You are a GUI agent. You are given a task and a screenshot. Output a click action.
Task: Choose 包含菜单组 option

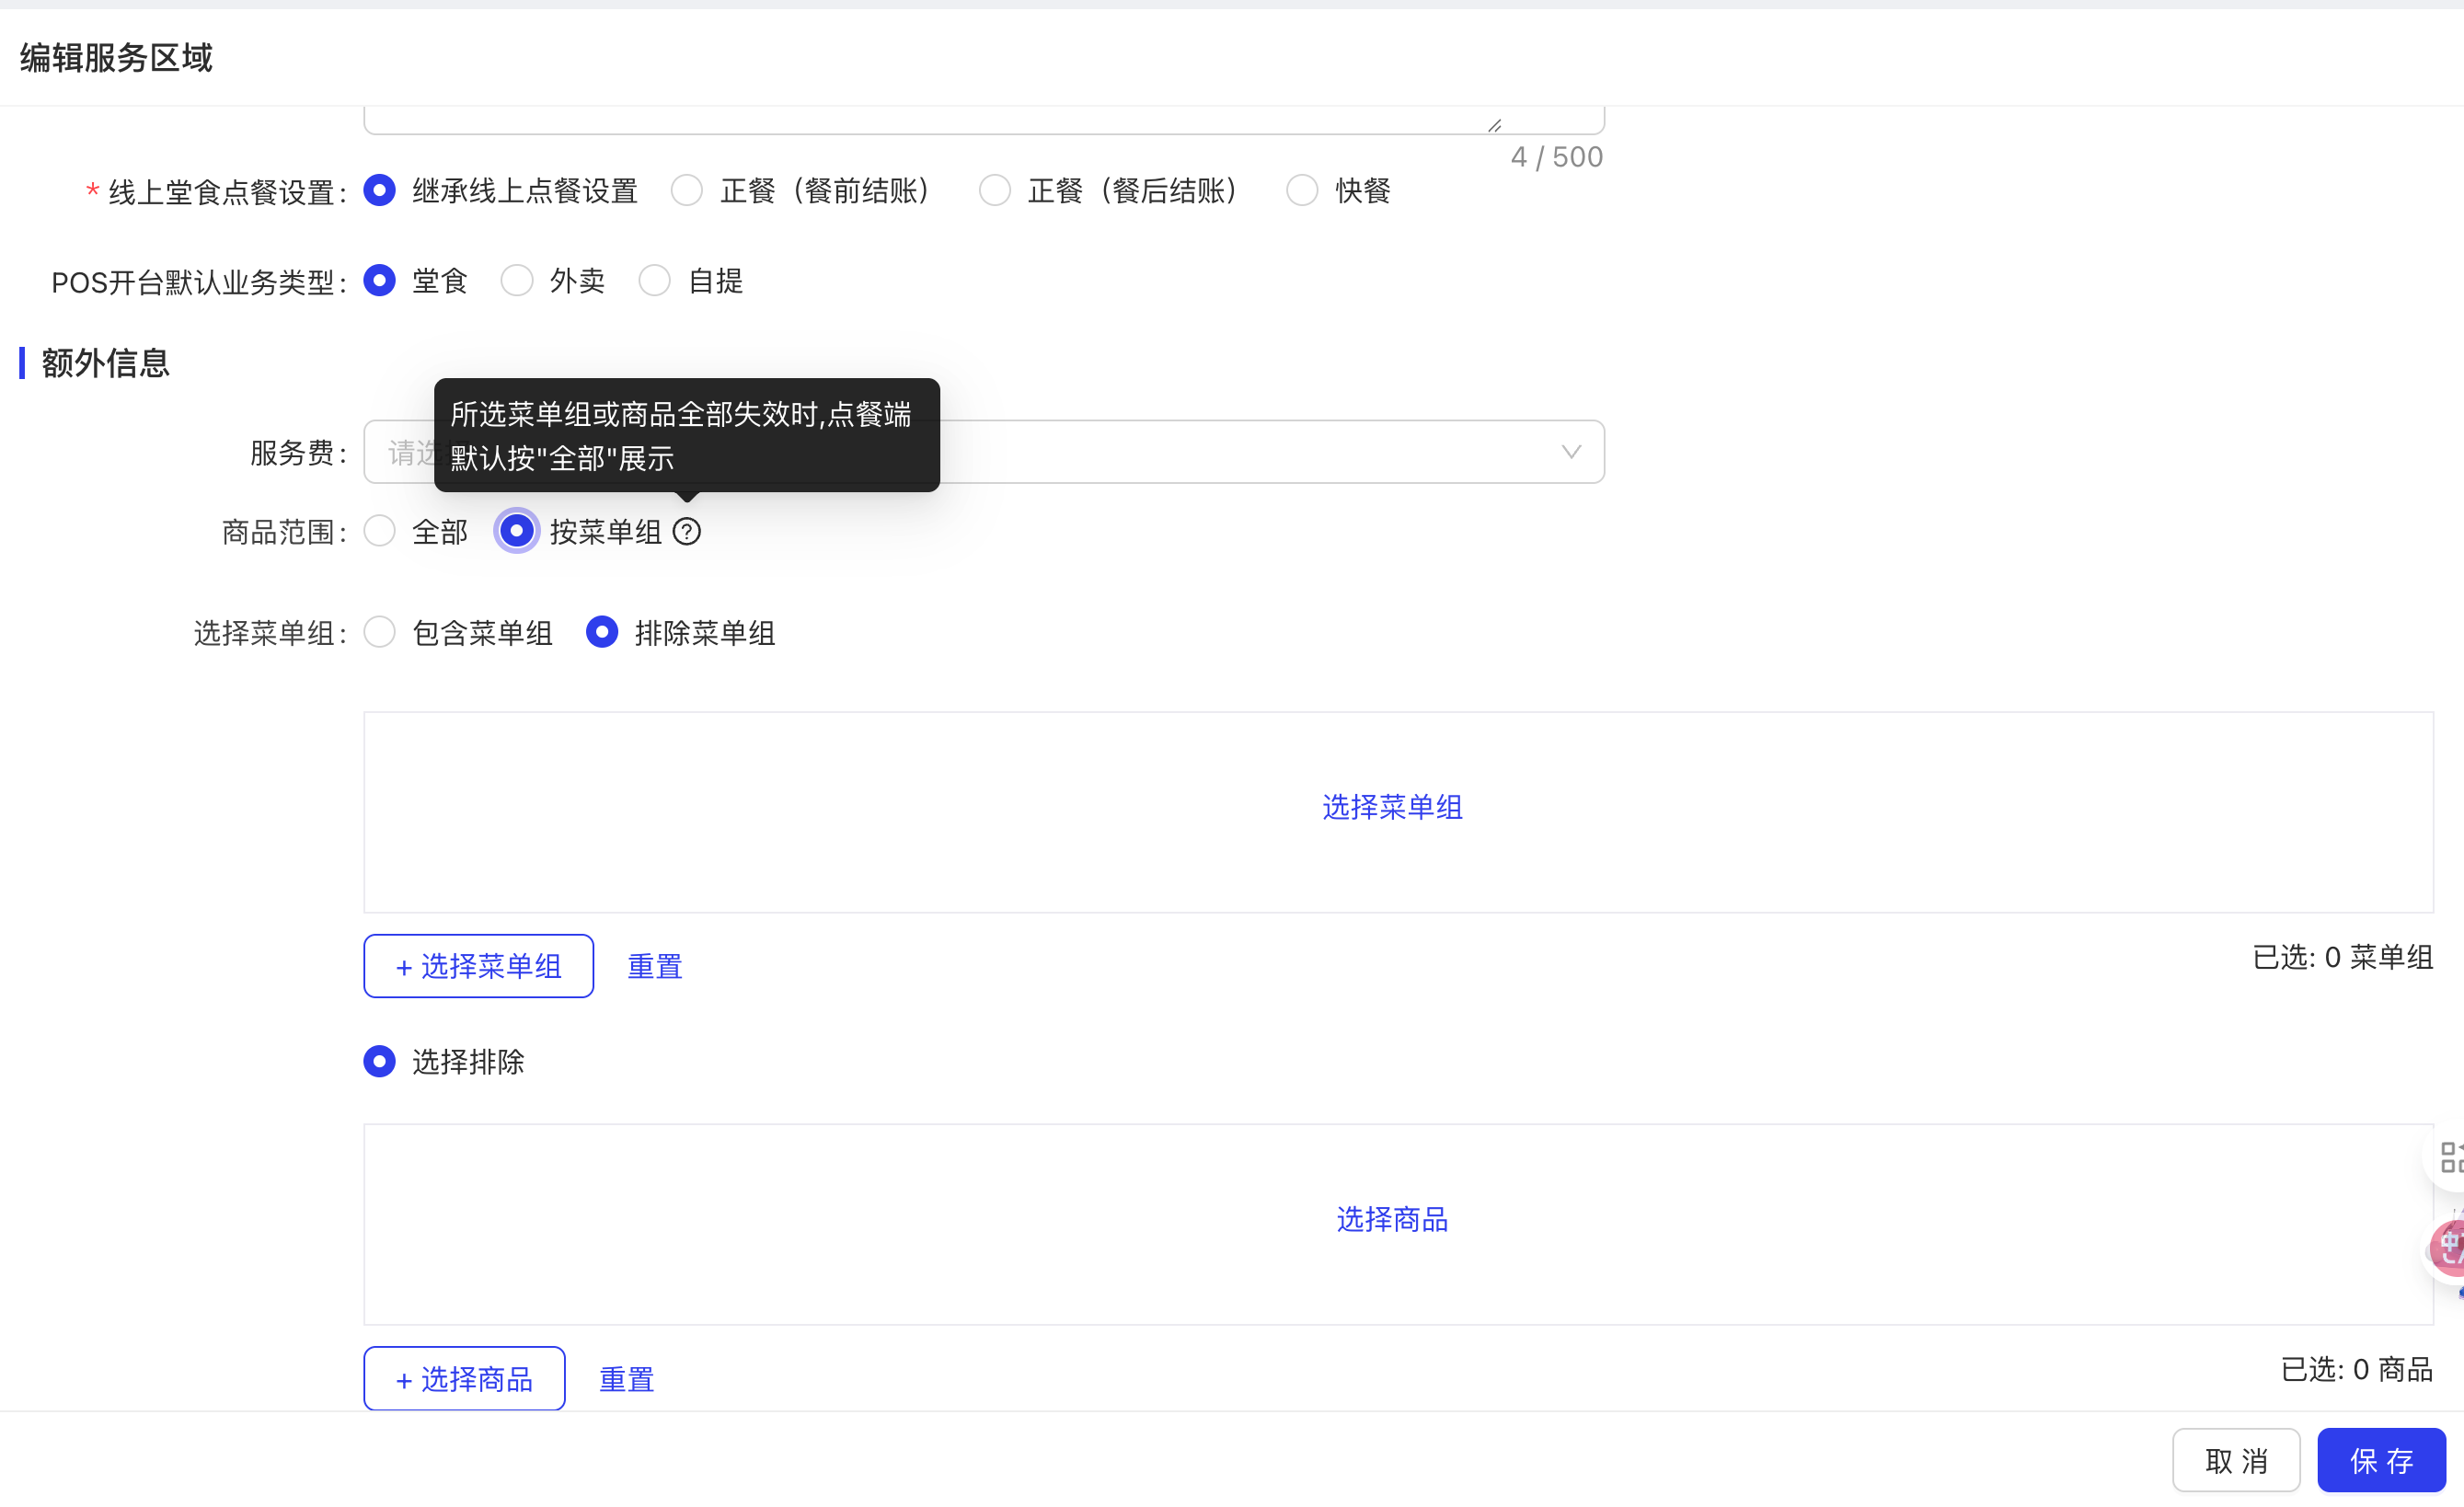[380, 633]
